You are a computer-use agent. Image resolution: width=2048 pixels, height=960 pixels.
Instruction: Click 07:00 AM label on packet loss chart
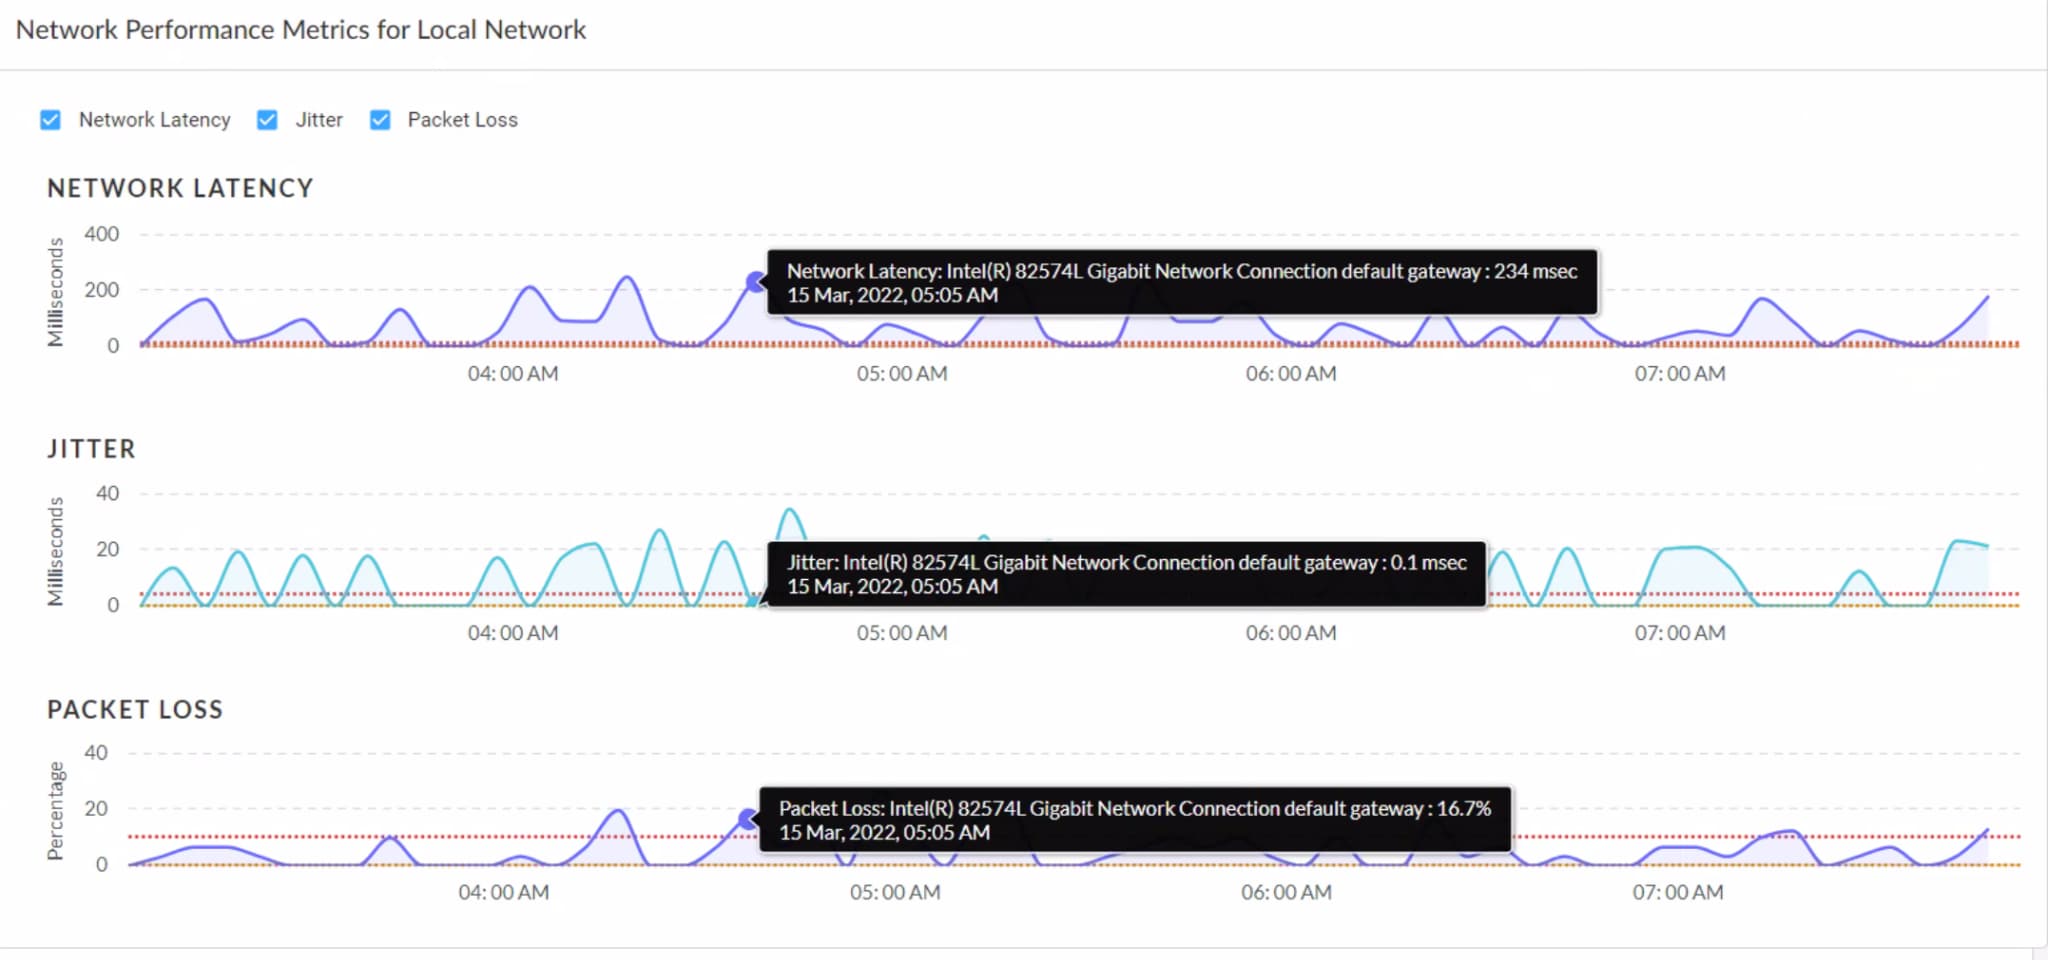[x=1677, y=892]
